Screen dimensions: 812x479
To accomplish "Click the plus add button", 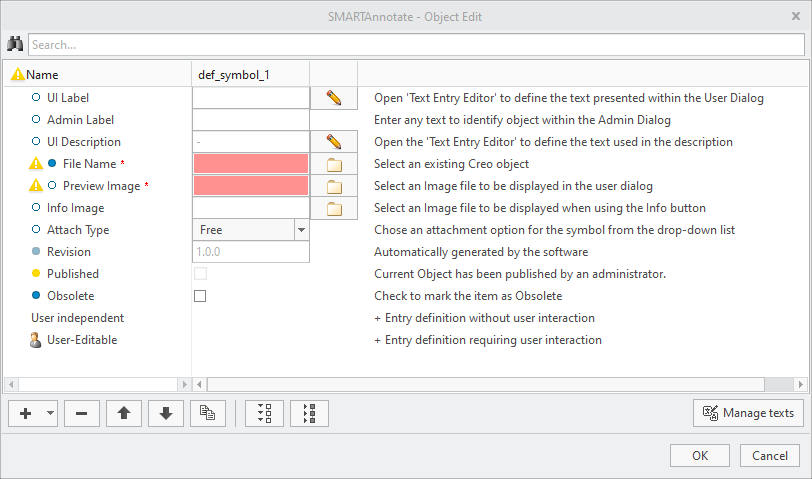I will tap(25, 413).
